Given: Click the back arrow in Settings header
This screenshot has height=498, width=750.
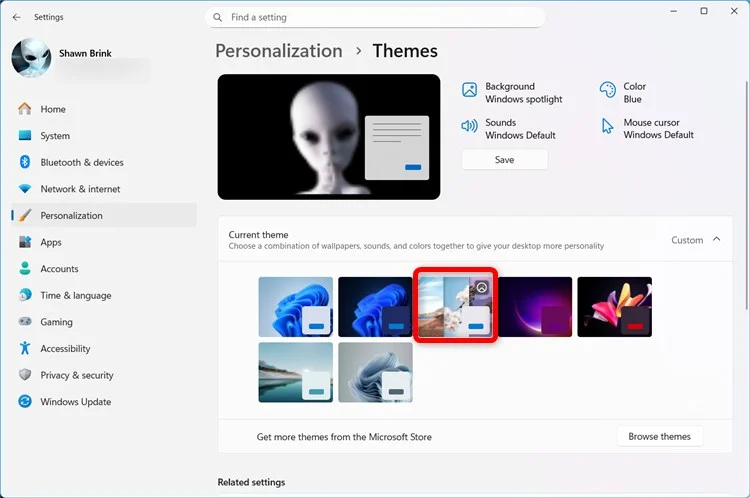Looking at the screenshot, I should 17,17.
